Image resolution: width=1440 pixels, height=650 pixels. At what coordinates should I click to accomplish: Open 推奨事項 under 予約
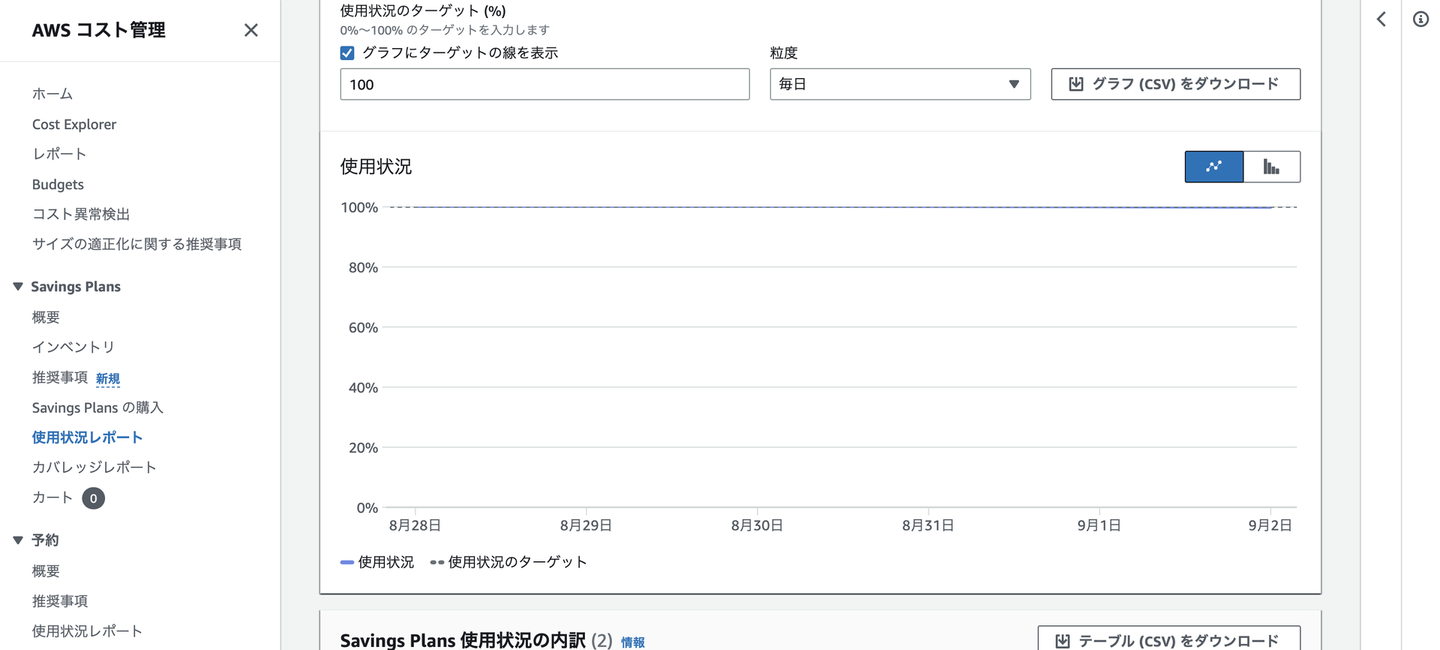(60, 601)
